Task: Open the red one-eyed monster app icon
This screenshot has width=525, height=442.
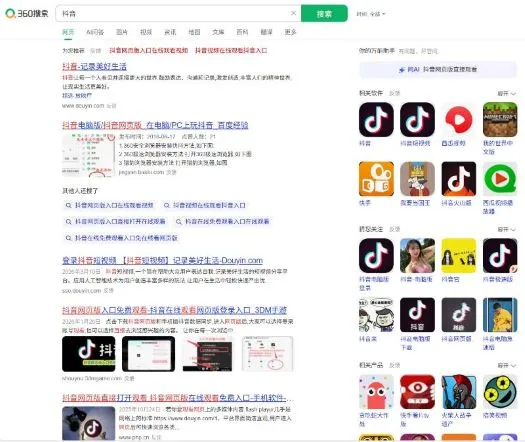Action: point(417,392)
